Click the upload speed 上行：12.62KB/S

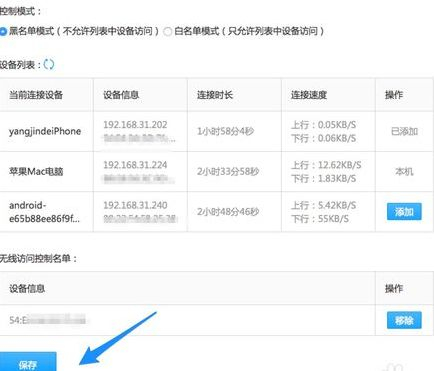[x=326, y=165]
